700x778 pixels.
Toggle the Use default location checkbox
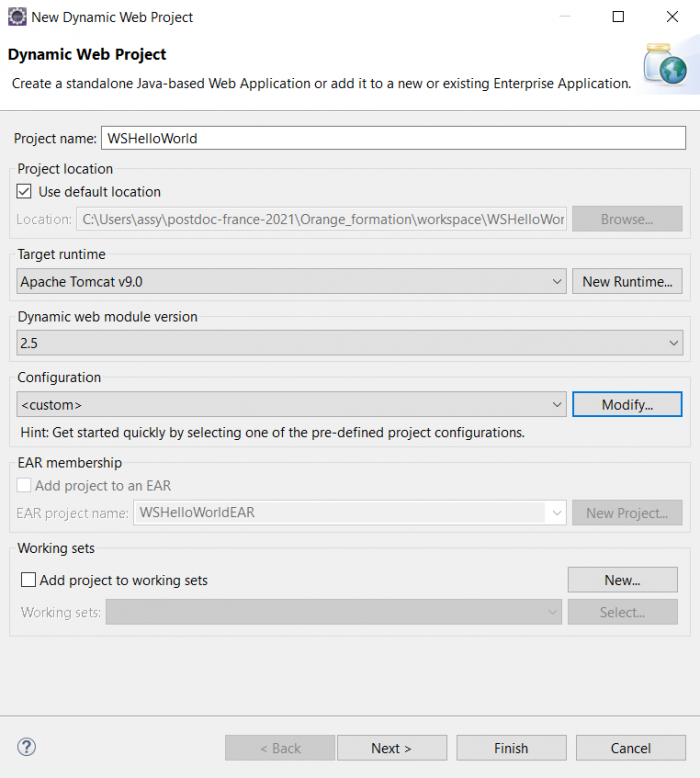click(x=24, y=192)
